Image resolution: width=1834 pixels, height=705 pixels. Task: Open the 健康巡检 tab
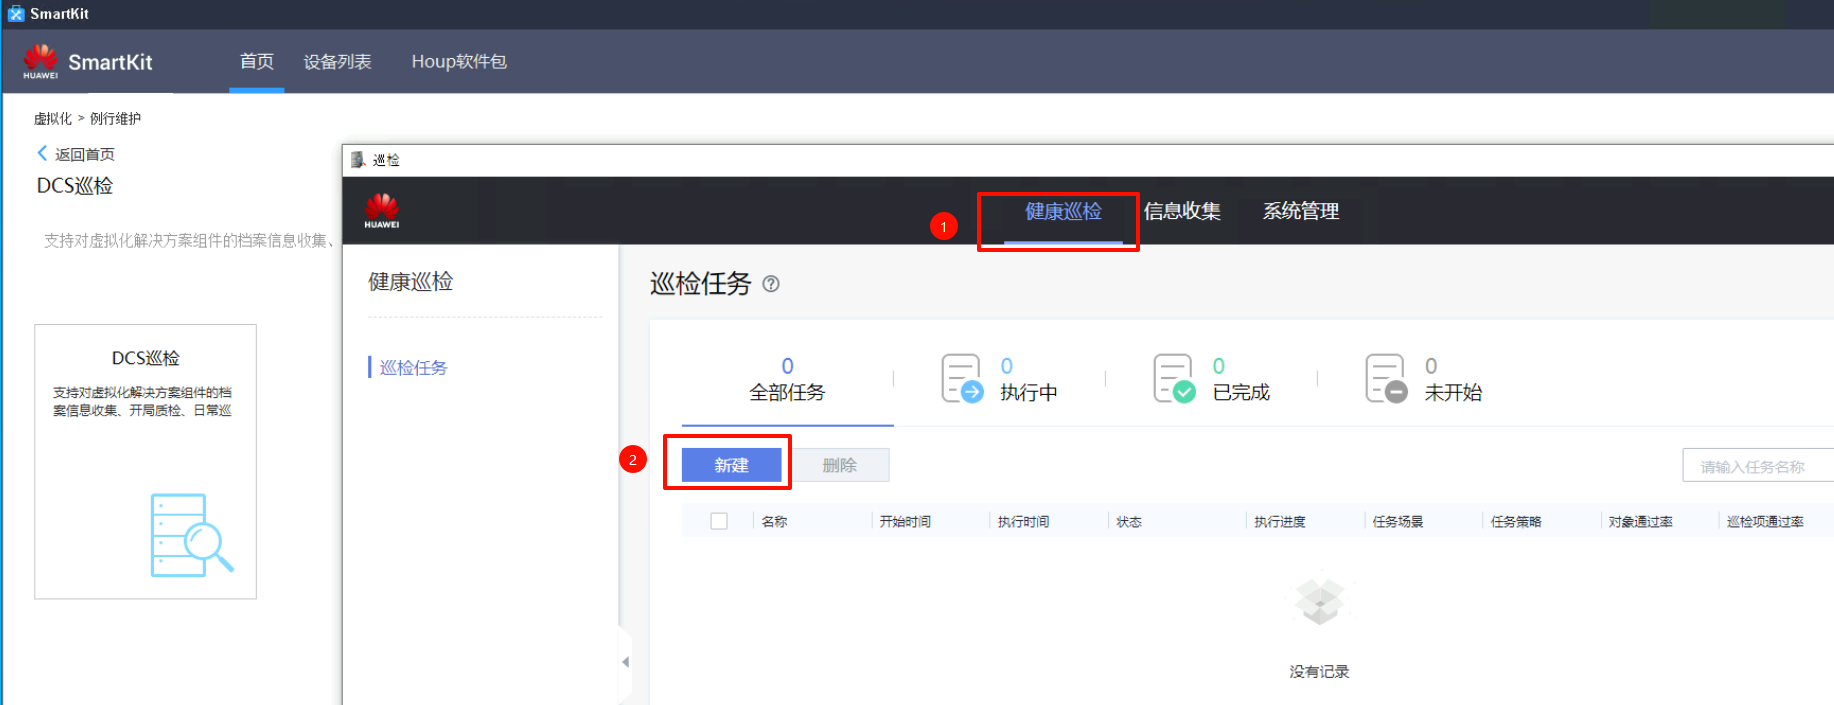1062,212
